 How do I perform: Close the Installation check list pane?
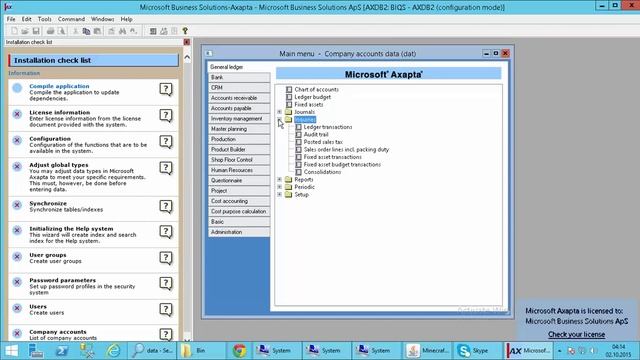[187, 42]
